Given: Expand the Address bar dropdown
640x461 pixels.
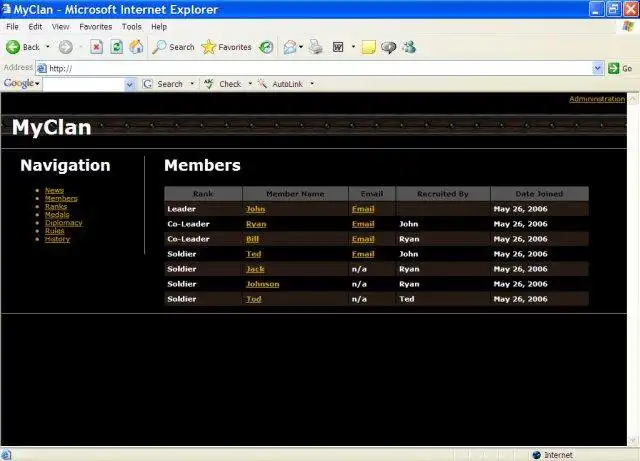Looking at the screenshot, I should click(x=598, y=68).
